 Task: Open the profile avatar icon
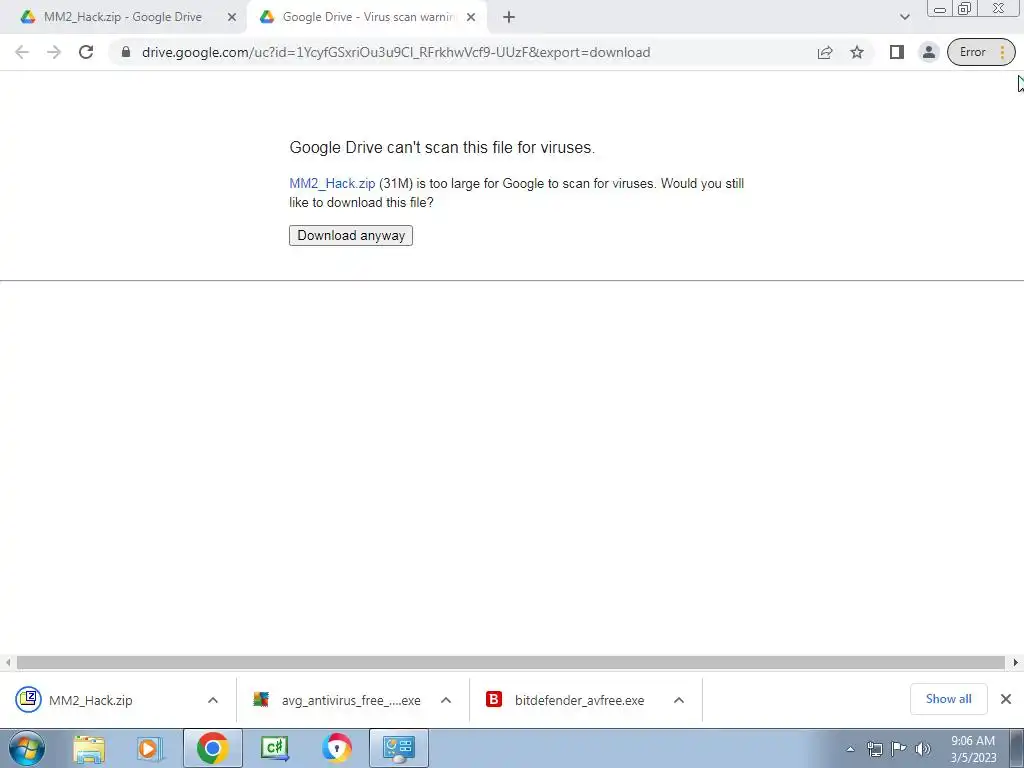[x=929, y=52]
